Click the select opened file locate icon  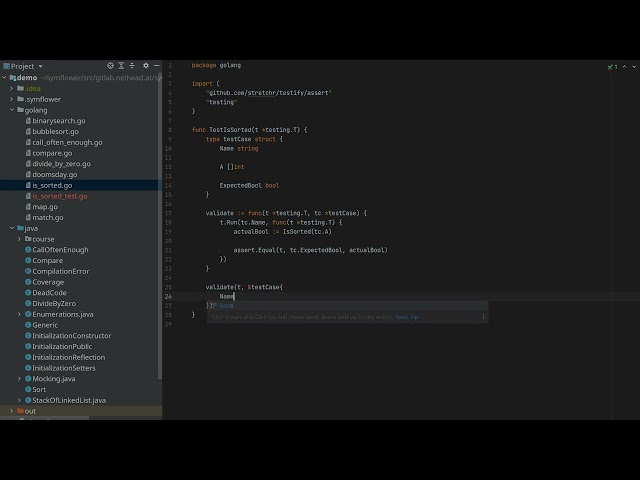(x=110, y=66)
